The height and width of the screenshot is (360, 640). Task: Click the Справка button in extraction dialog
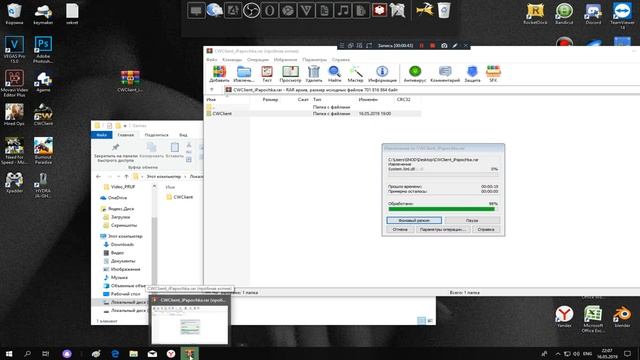click(486, 229)
